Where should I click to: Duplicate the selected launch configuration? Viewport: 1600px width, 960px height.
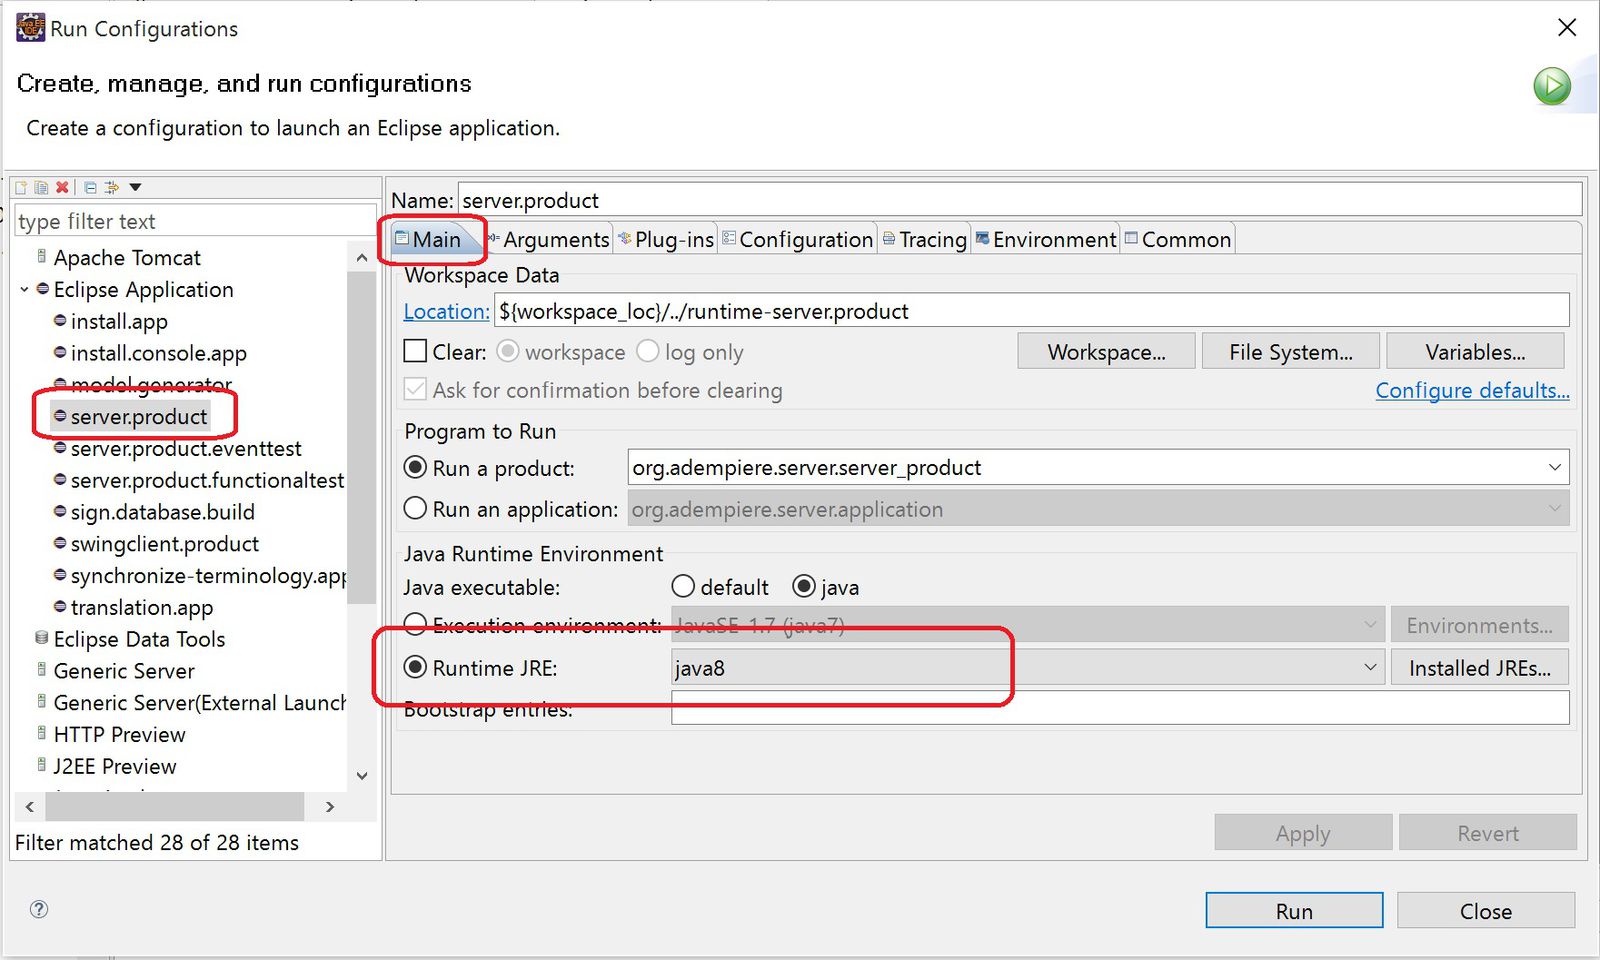tap(41, 188)
